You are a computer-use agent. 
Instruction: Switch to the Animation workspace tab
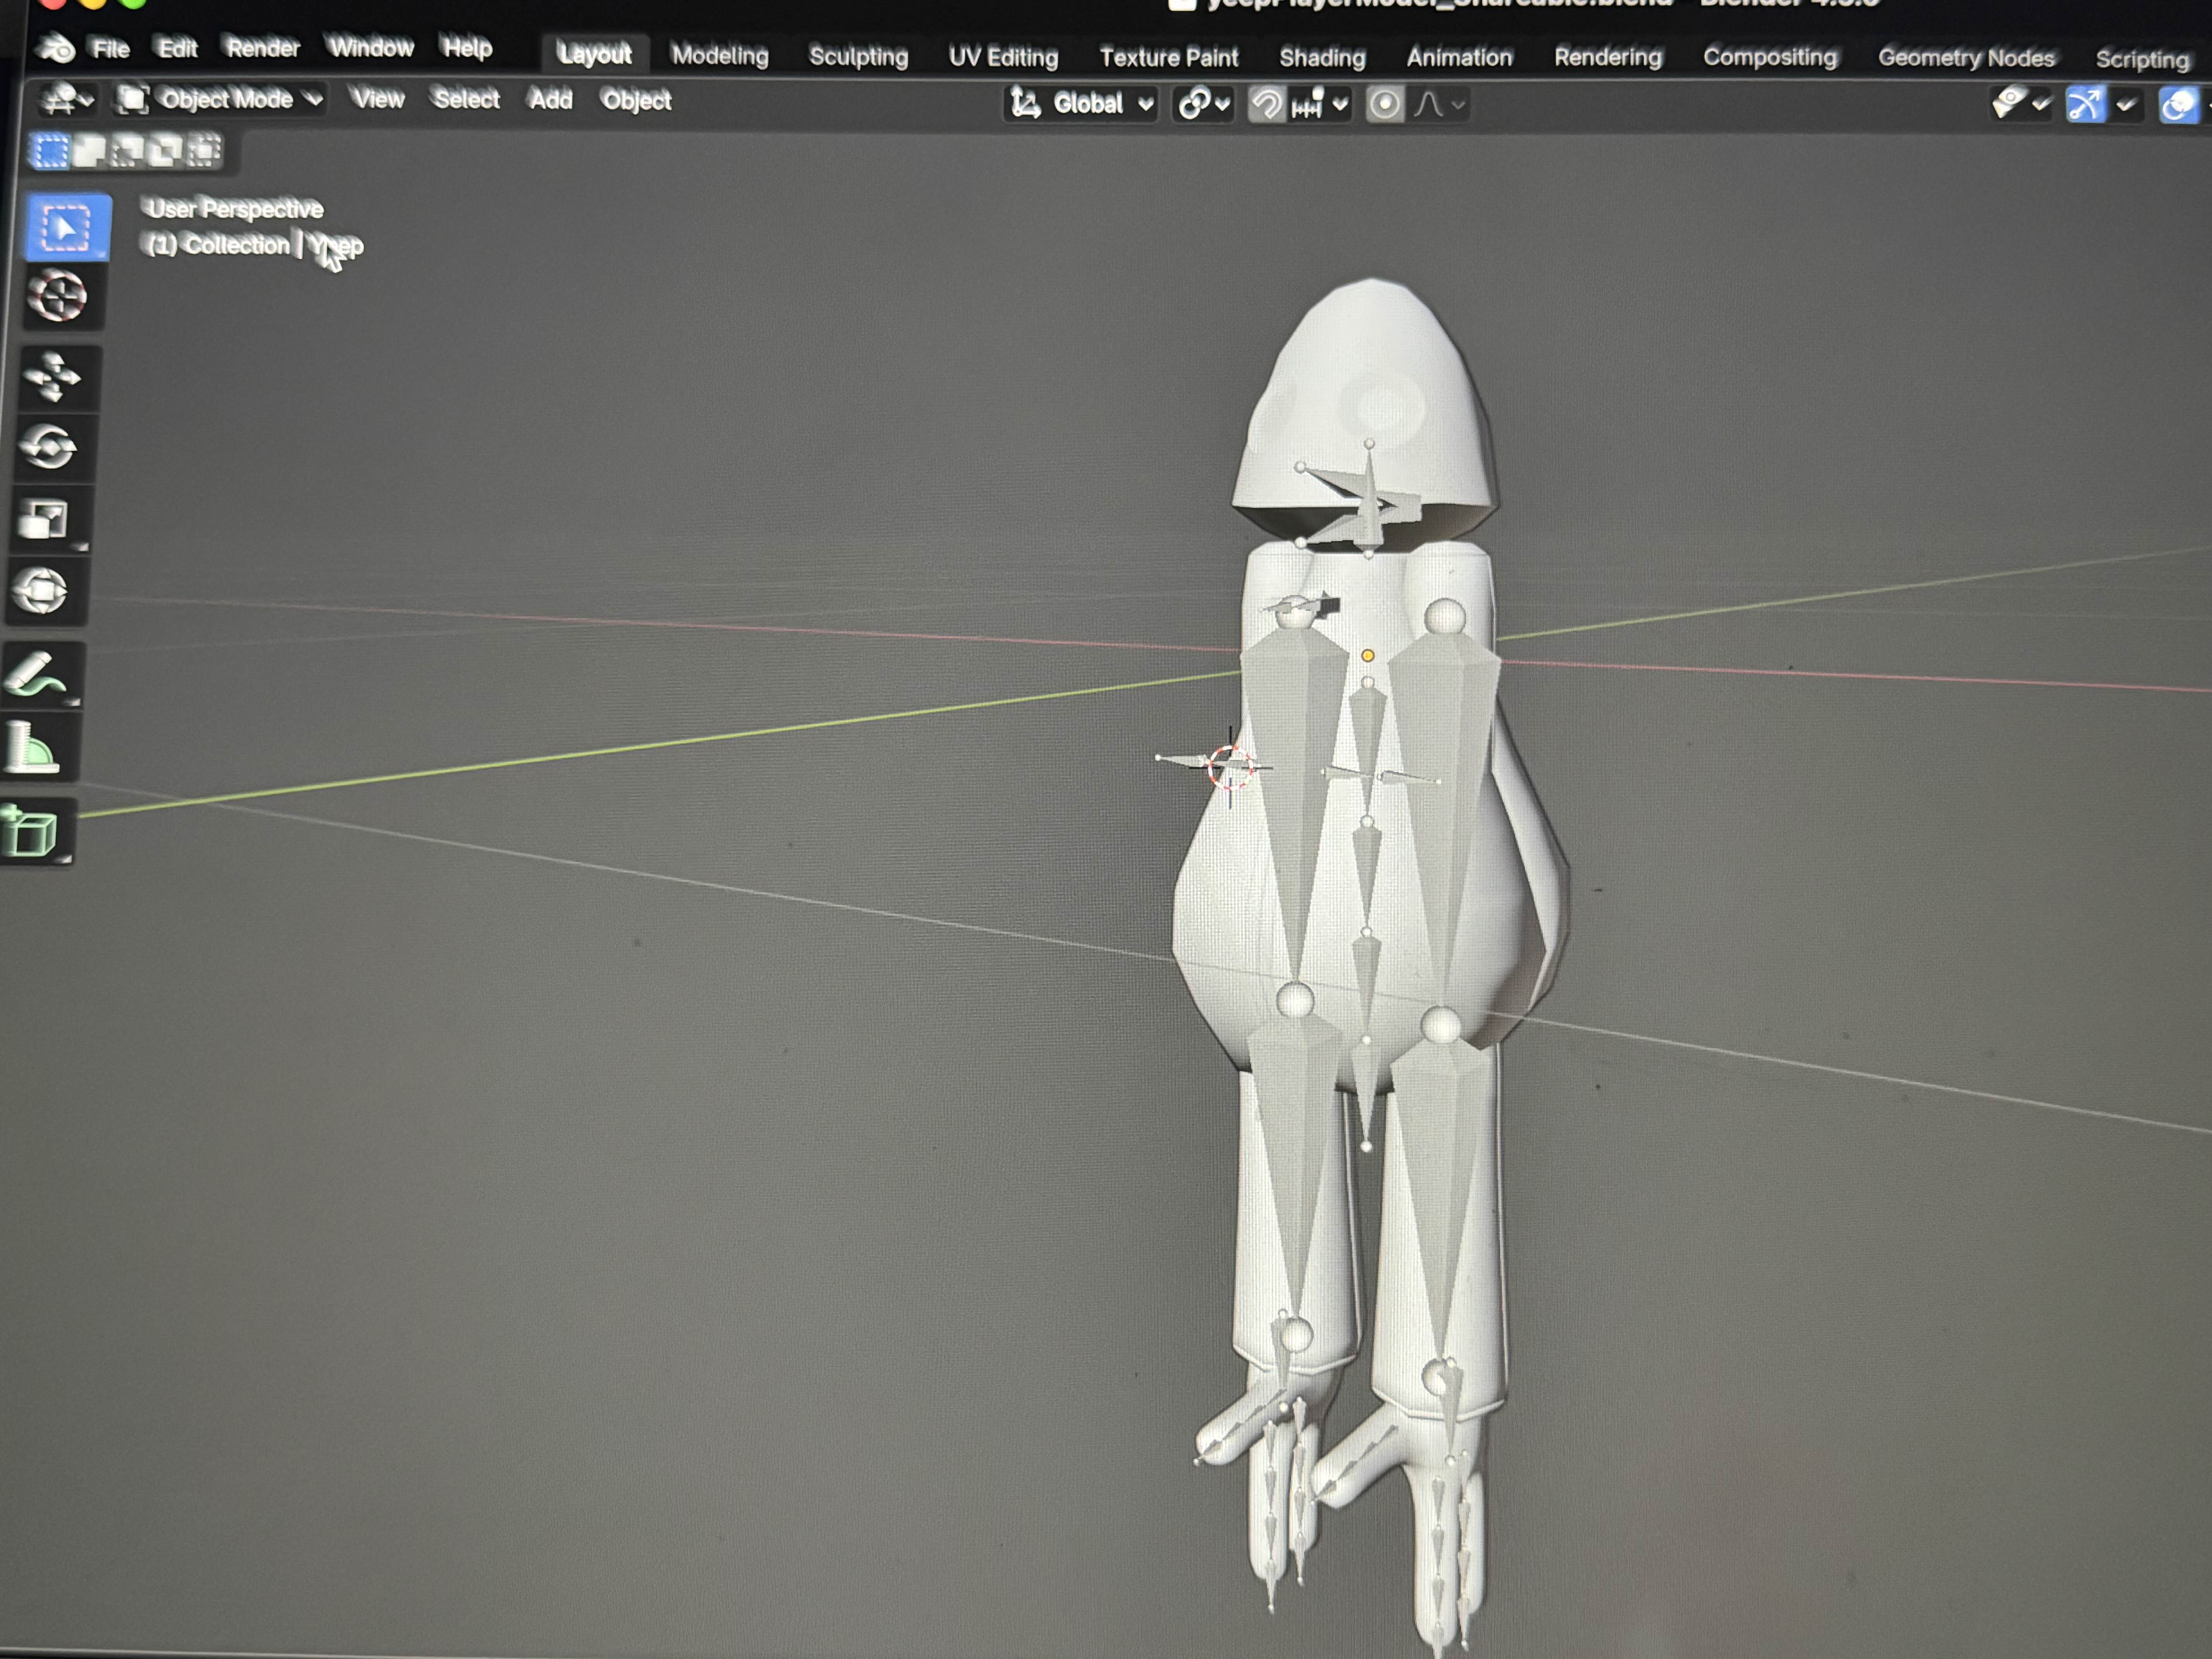1460,57
